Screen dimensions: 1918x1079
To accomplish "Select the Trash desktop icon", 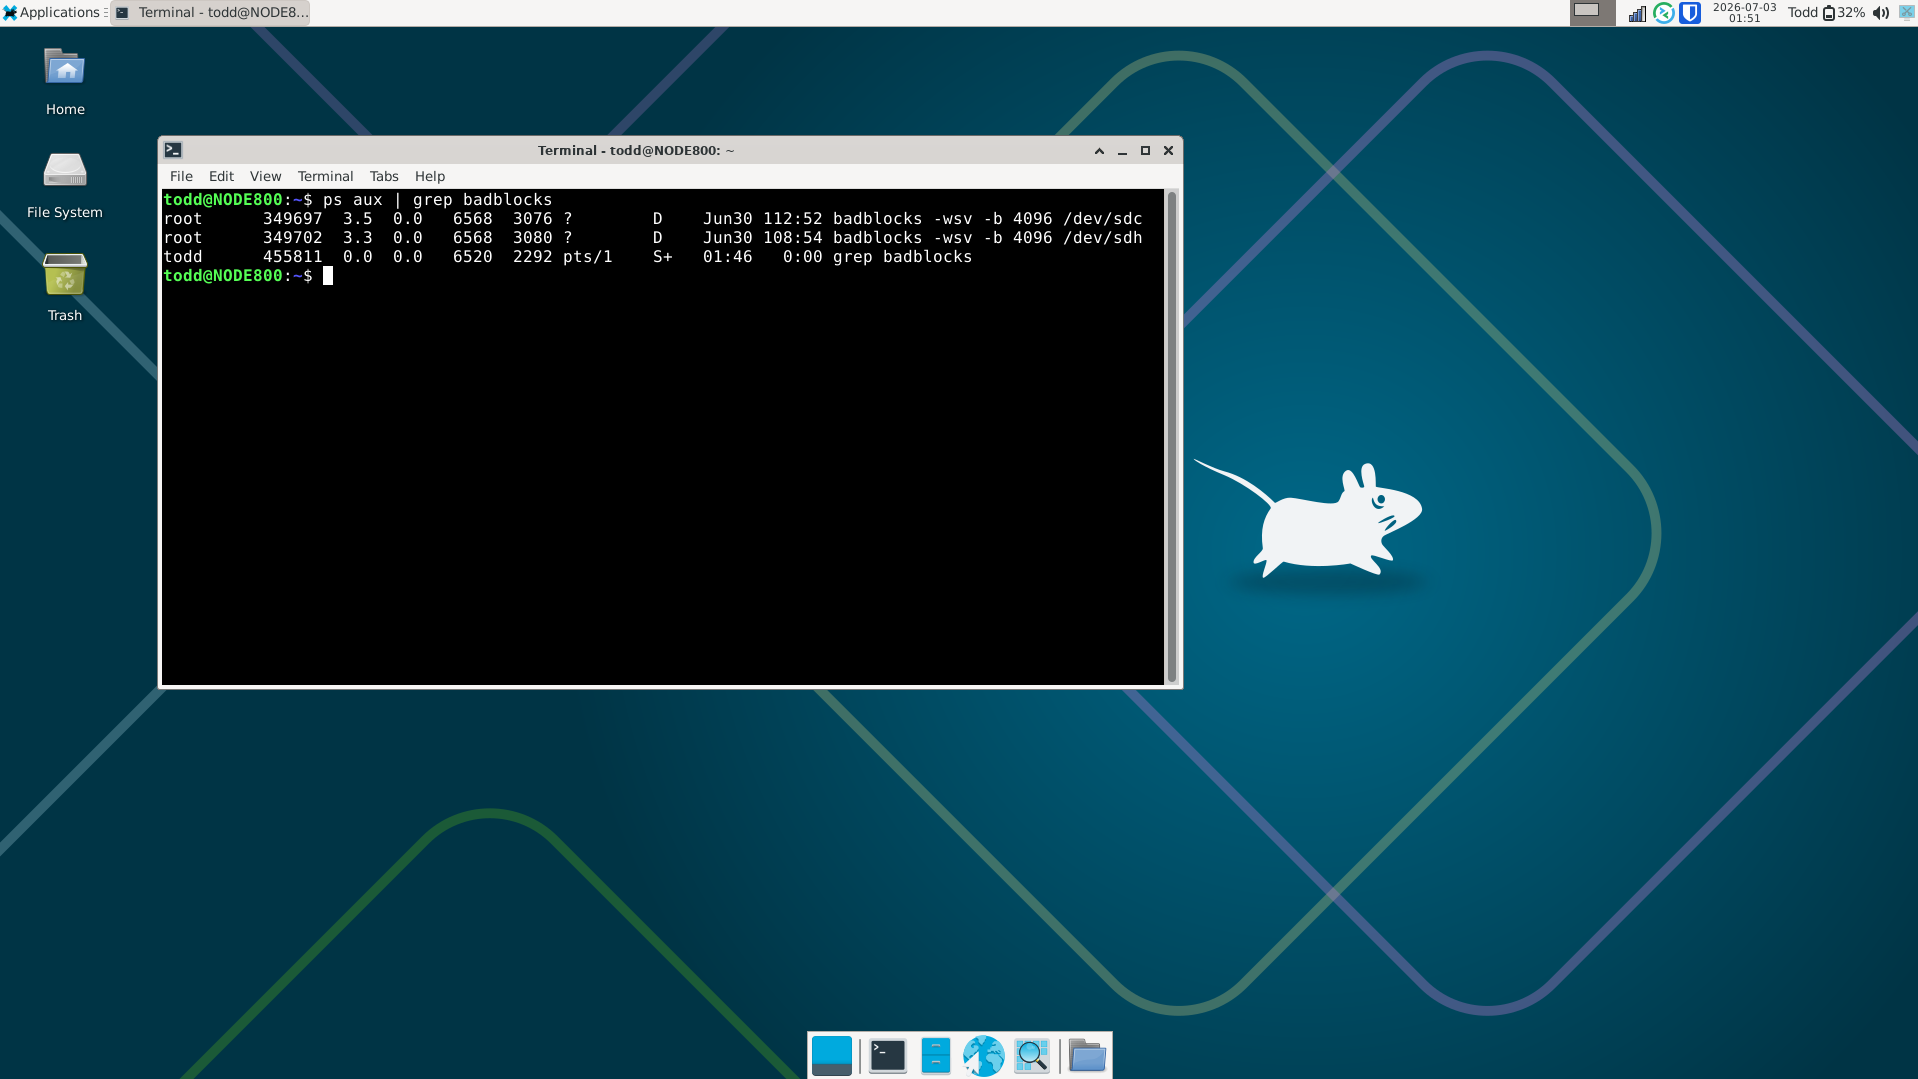I will click(x=65, y=288).
